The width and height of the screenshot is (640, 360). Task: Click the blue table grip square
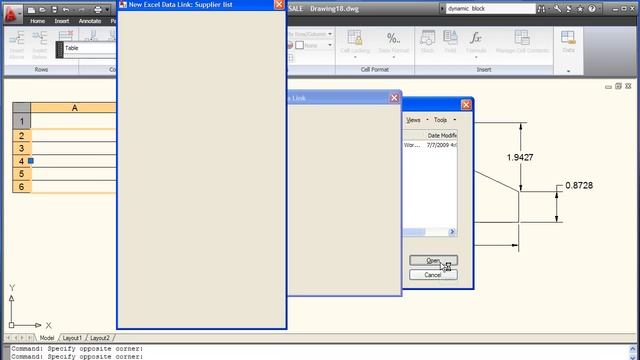click(x=31, y=161)
